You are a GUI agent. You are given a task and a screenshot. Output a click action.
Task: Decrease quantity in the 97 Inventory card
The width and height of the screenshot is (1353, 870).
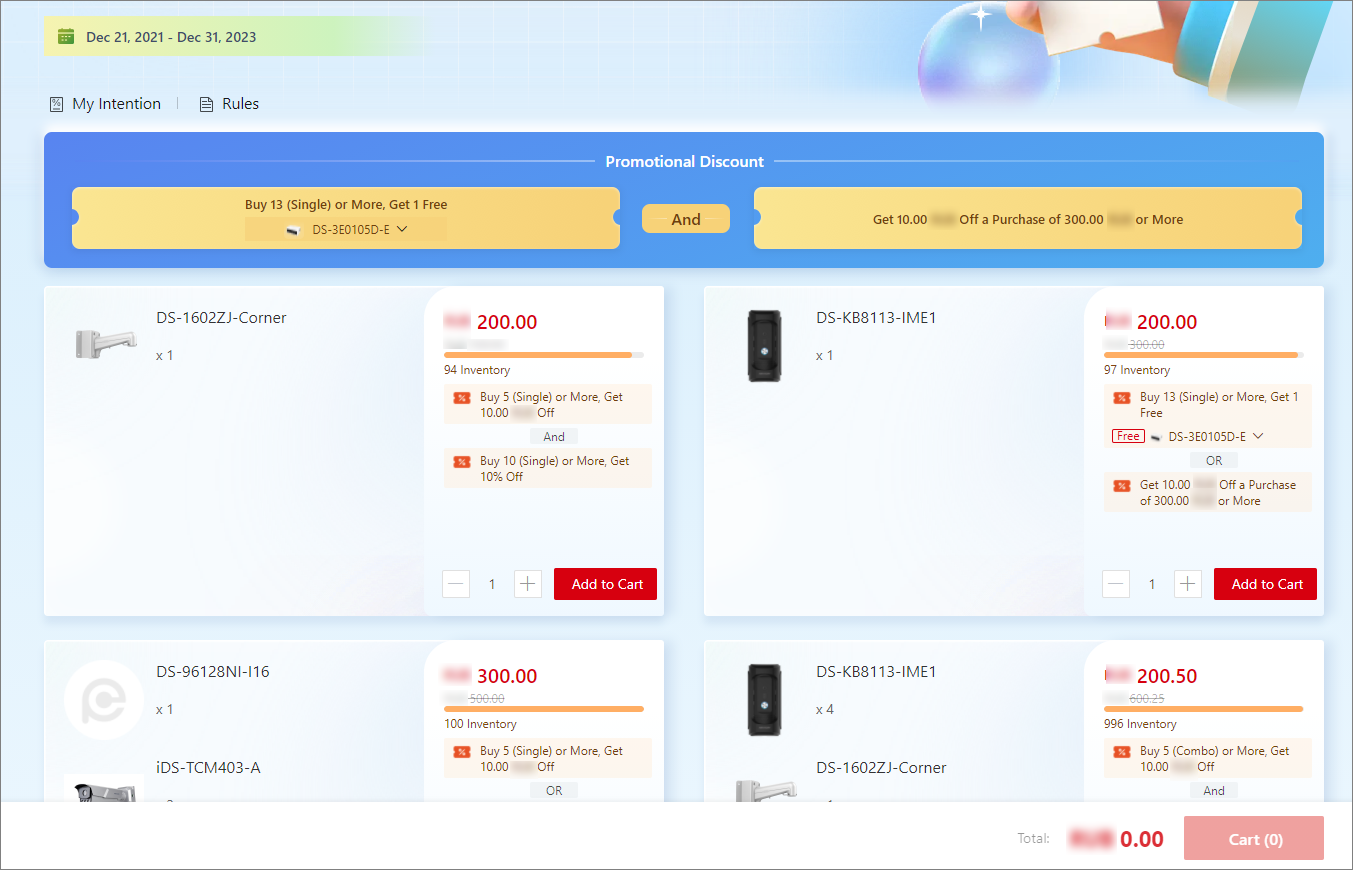[1116, 584]
